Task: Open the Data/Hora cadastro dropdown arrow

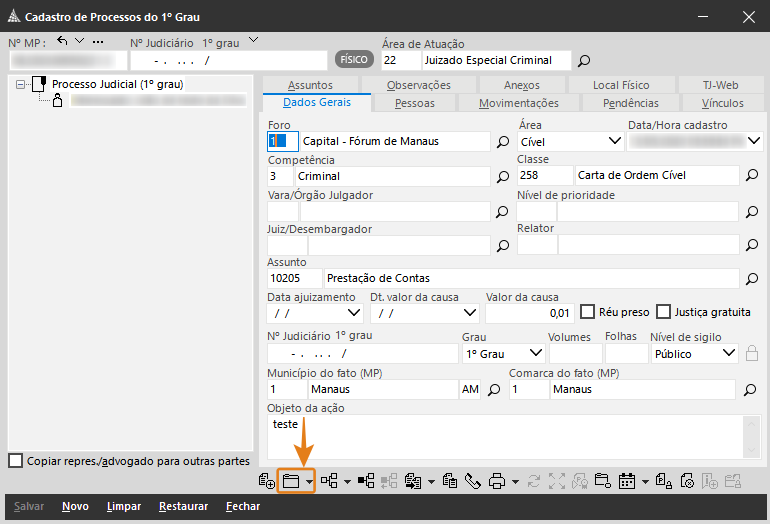Action: point(754,141)
